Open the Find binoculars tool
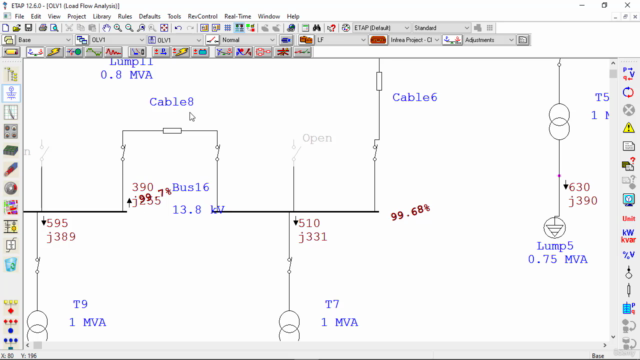640x360 pixels. click(317, 28)
